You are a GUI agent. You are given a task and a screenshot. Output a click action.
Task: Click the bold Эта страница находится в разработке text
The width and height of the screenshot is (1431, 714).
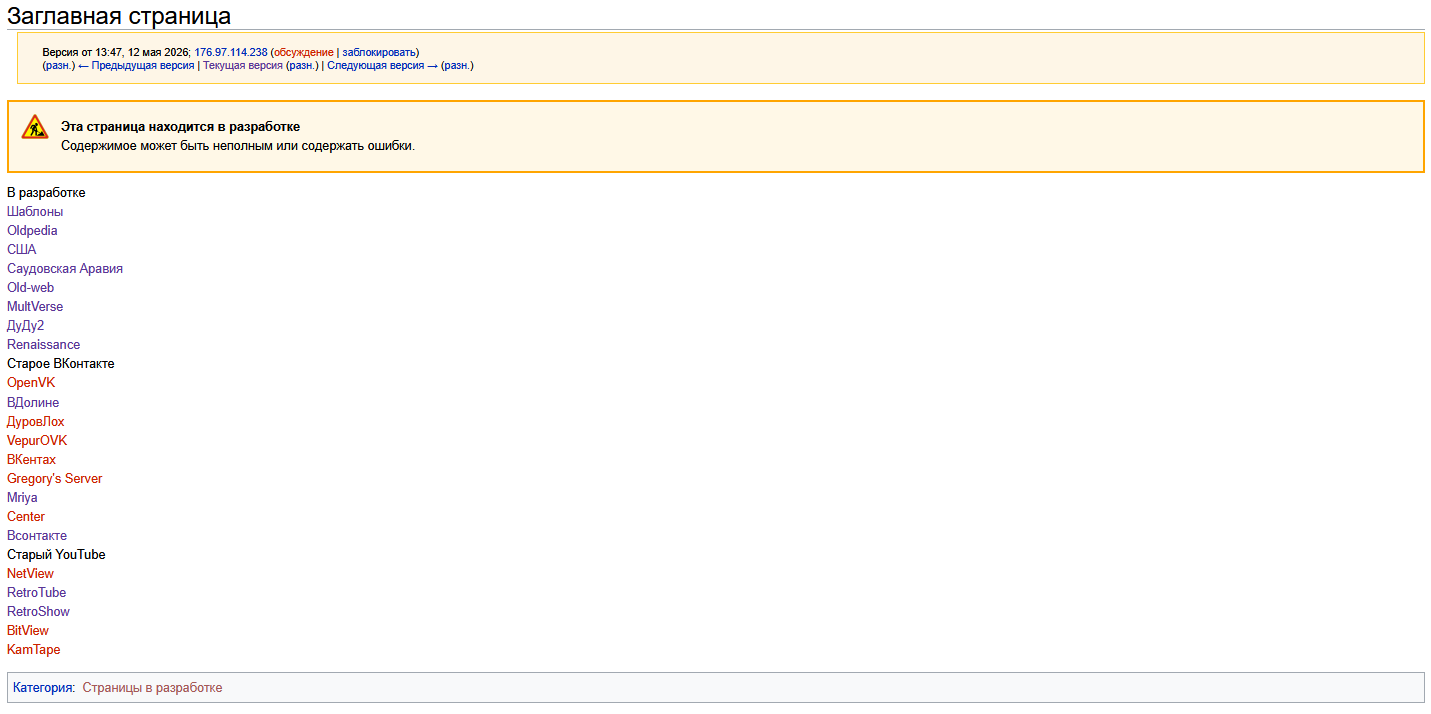pos(180,127)
